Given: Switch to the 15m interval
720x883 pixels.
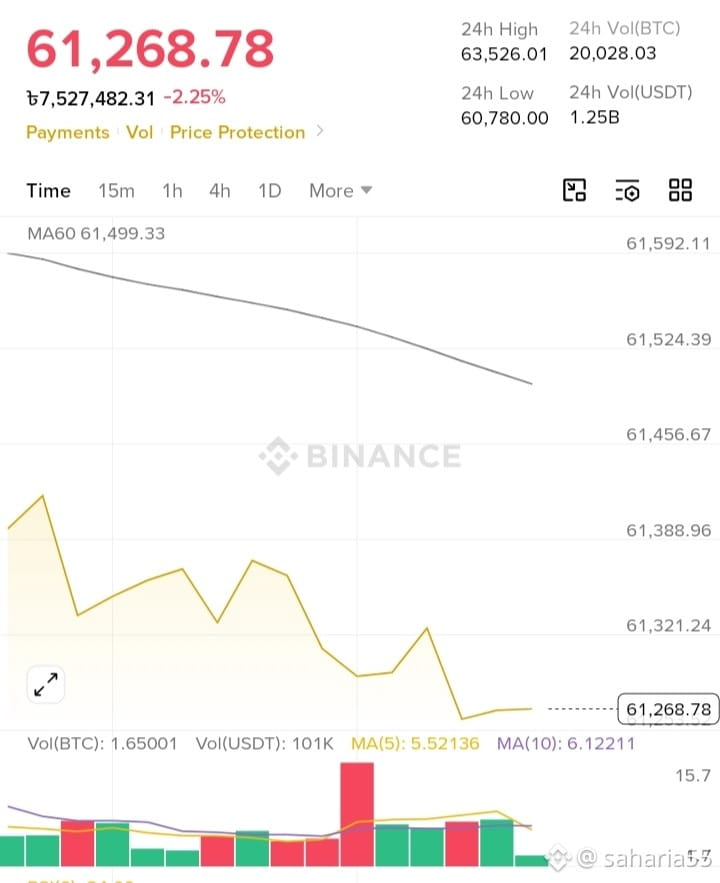Looking at the screenshot, I should [117, 191].
